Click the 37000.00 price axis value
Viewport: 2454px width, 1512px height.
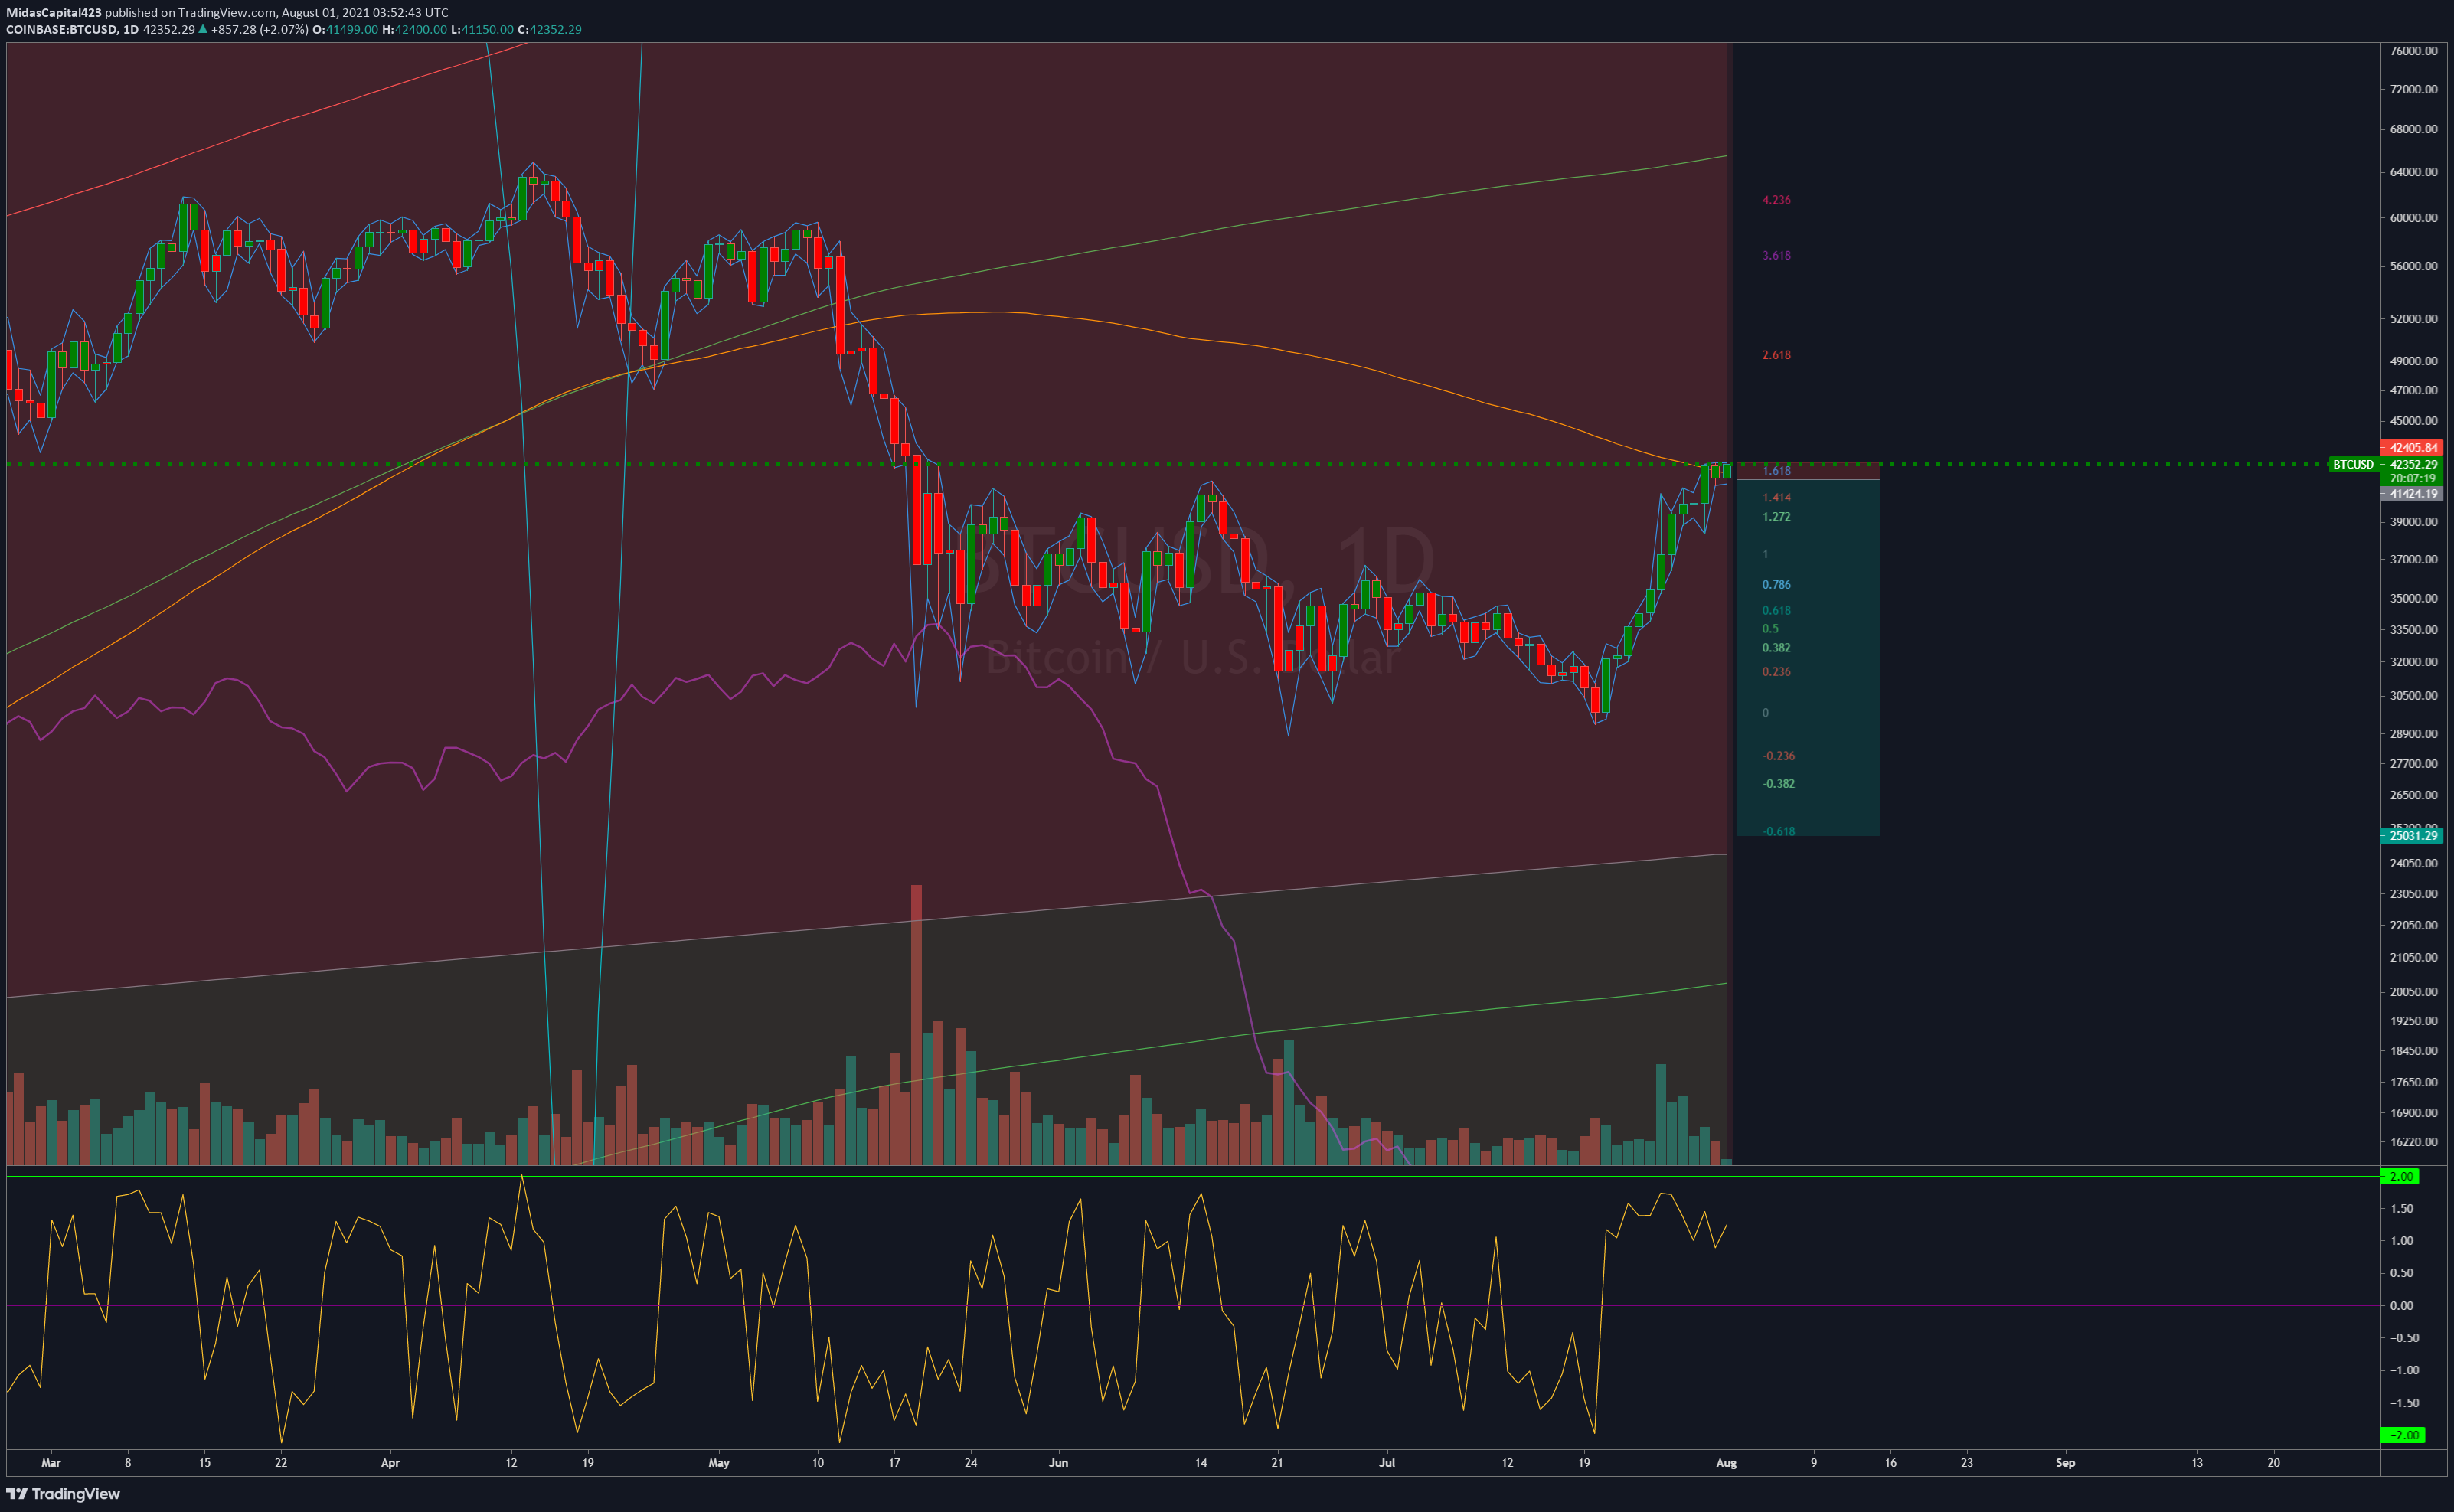coord(2413,559)
